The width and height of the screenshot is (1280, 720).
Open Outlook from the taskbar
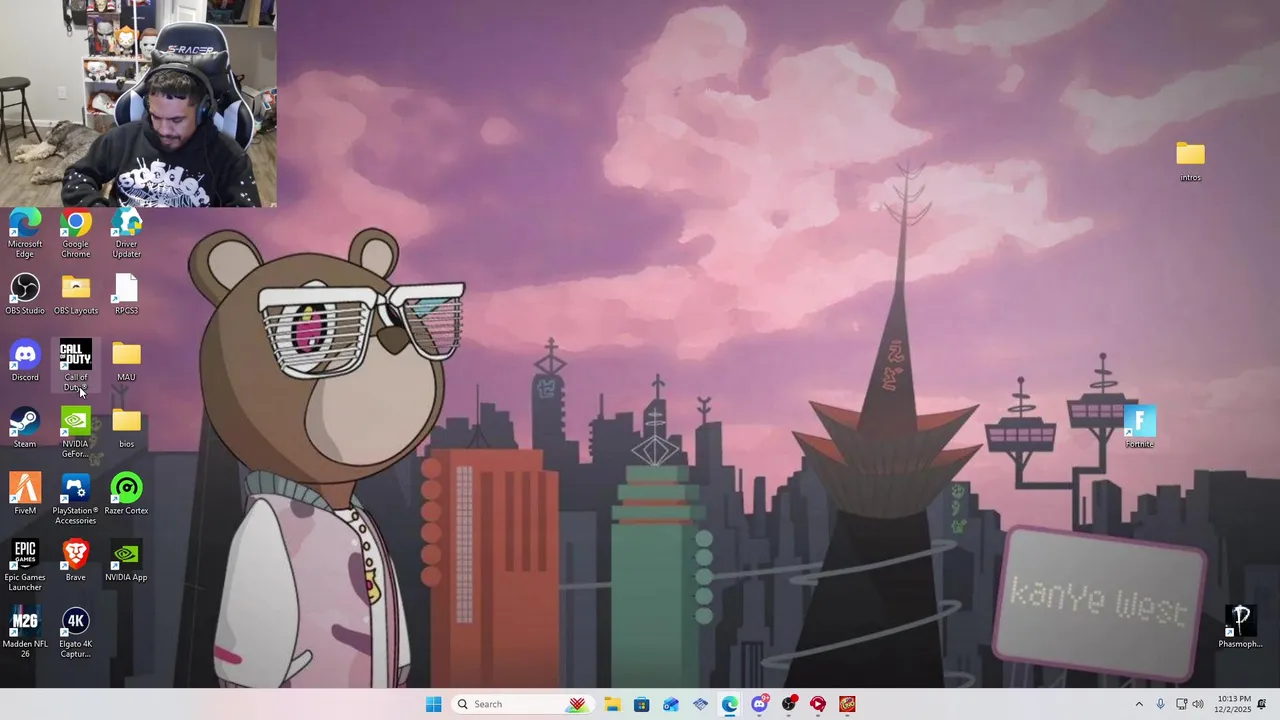click(671, 704)
